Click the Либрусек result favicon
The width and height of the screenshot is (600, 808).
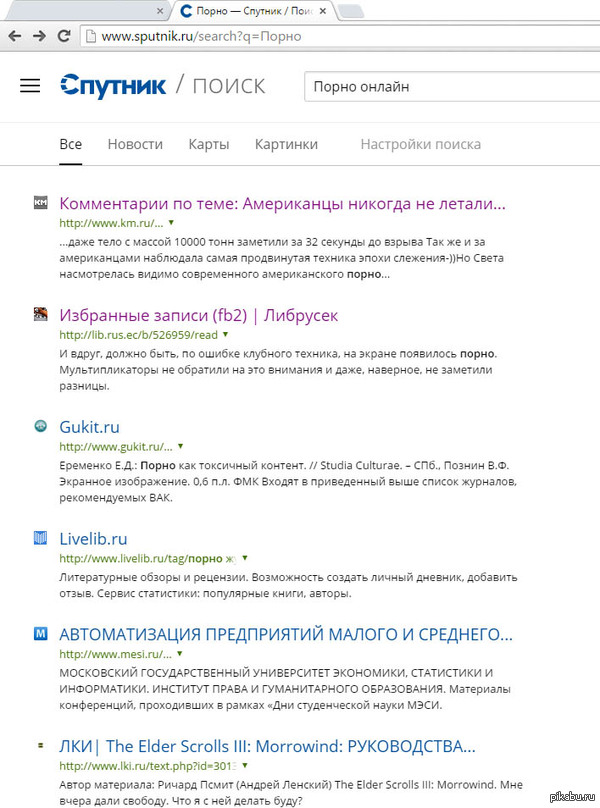tap(40, 314)
